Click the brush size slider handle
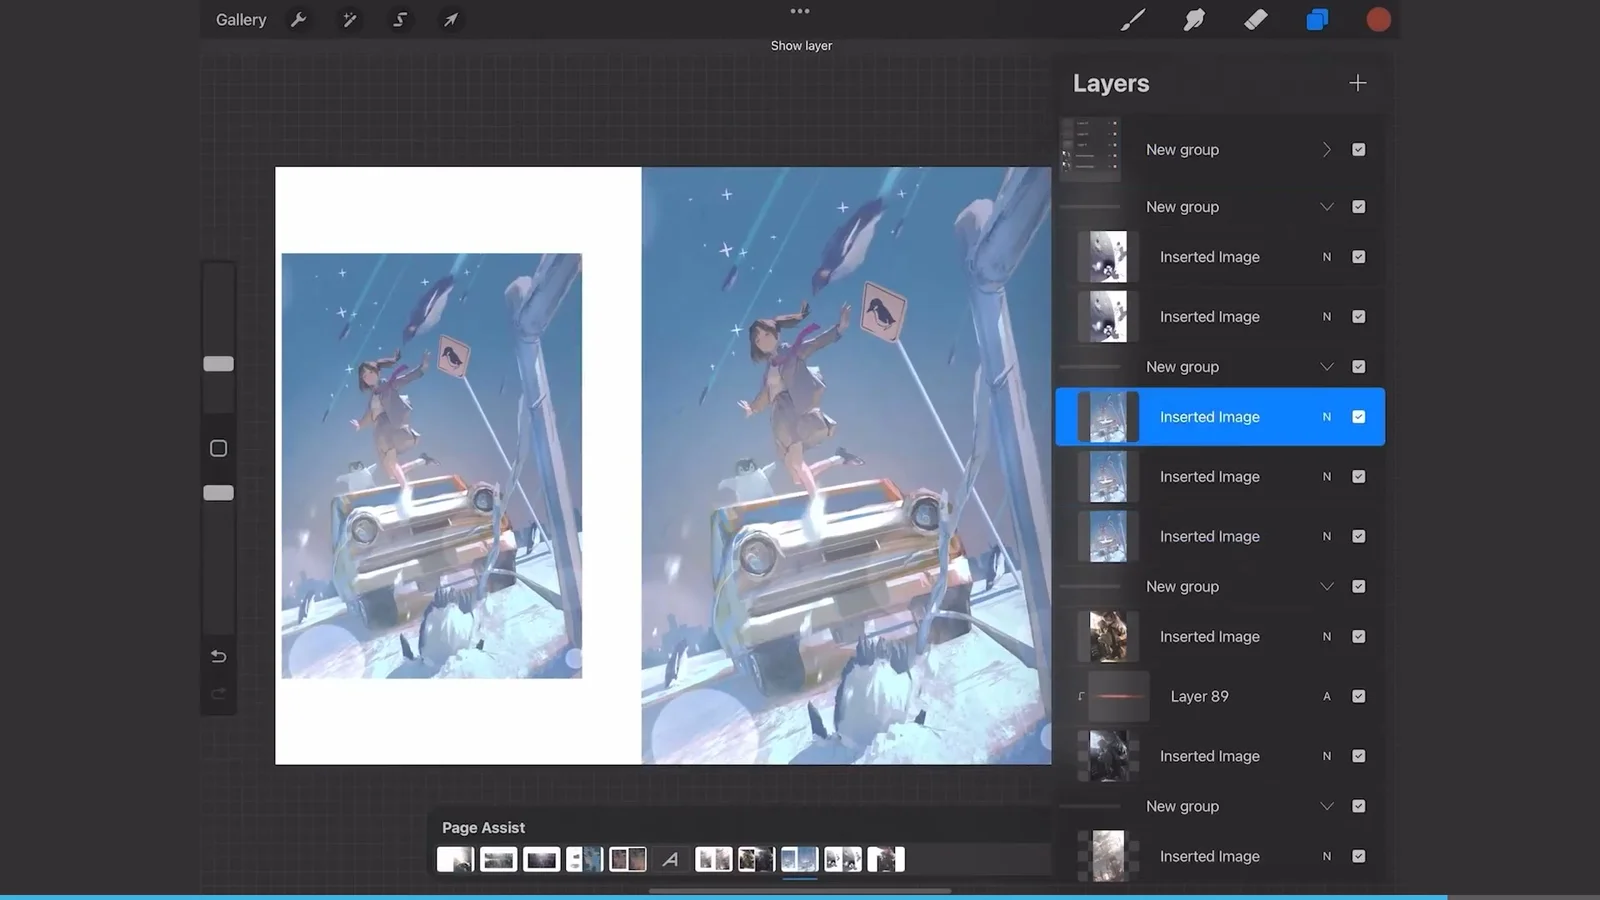Screen dimensions: 1600x900 click(218, 364)
